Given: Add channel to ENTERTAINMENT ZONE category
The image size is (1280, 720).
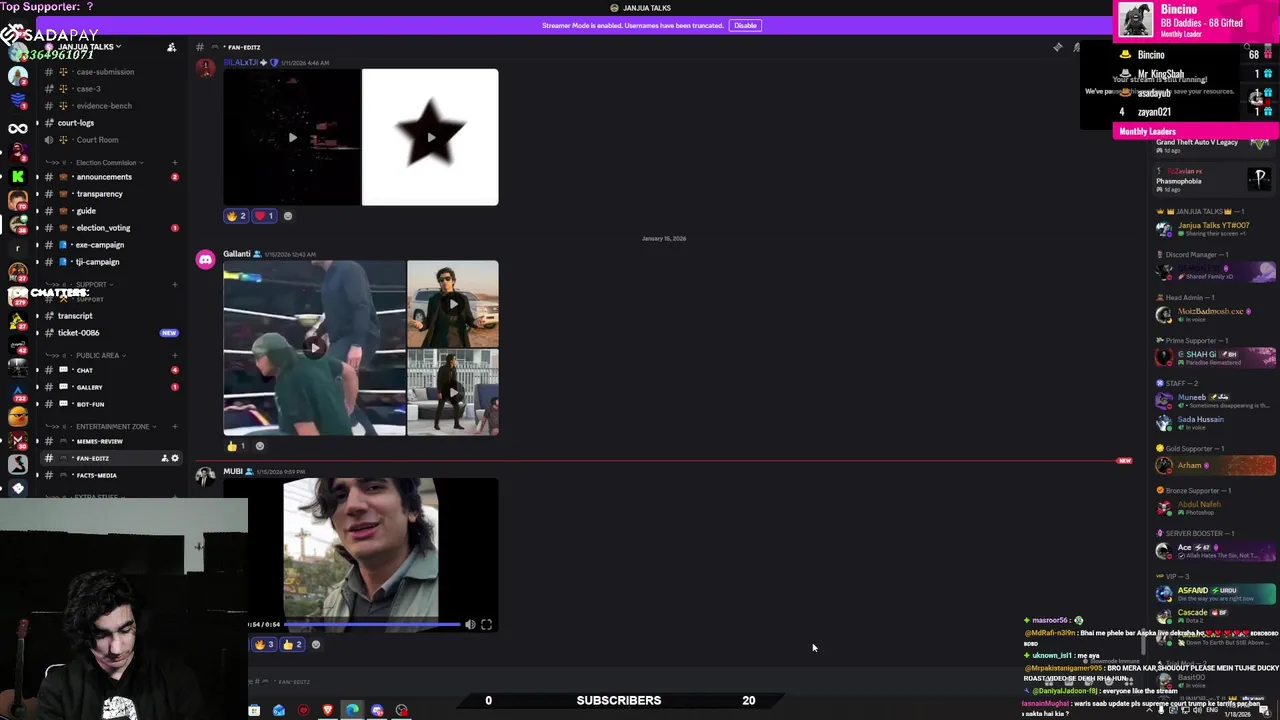Looking at the screenshot, I should click(174, 426).
